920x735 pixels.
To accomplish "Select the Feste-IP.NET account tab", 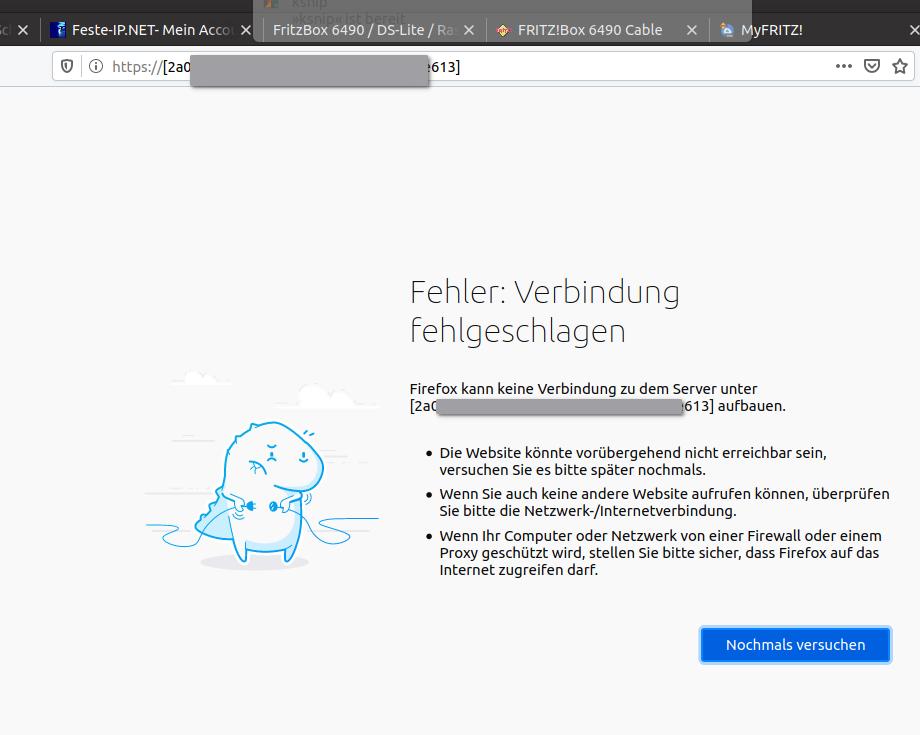I will coord(150,29).
